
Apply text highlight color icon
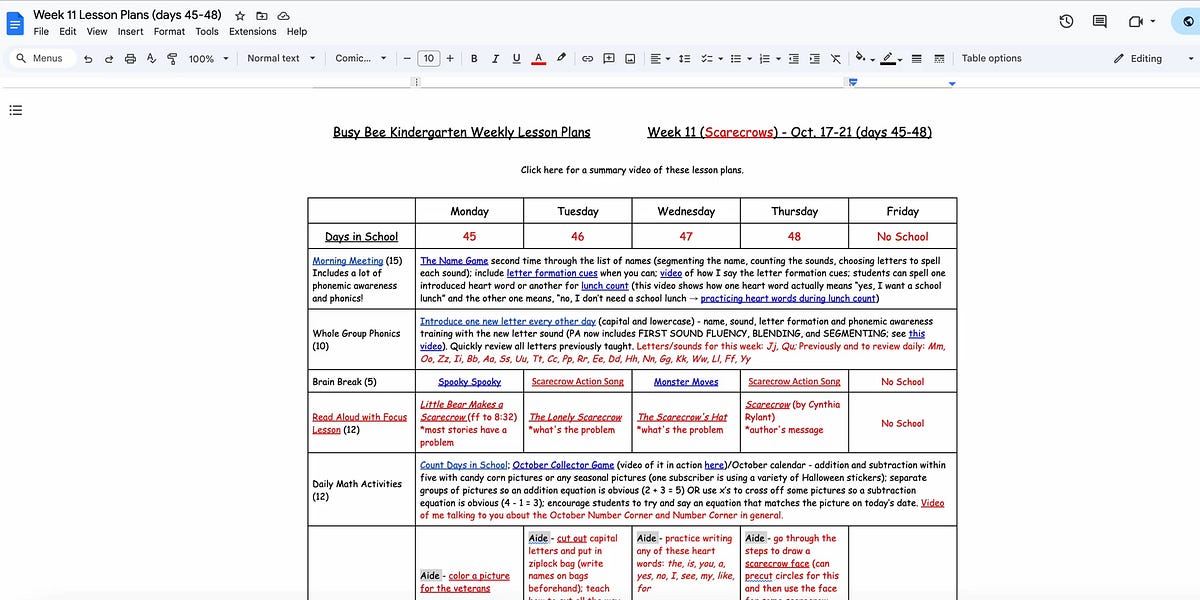[560, 58]
